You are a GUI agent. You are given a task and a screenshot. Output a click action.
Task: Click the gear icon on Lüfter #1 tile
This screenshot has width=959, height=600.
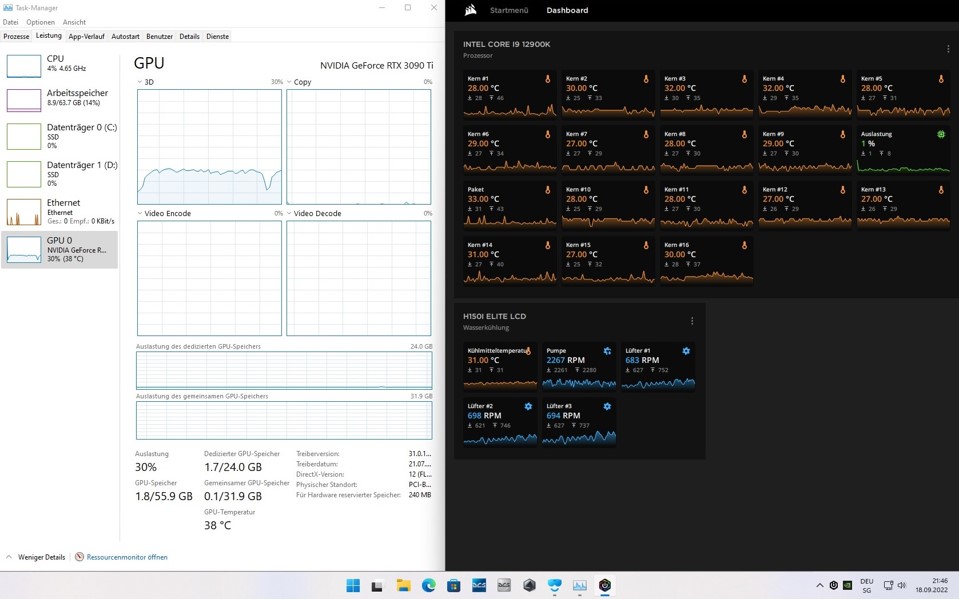click(686, 351)
